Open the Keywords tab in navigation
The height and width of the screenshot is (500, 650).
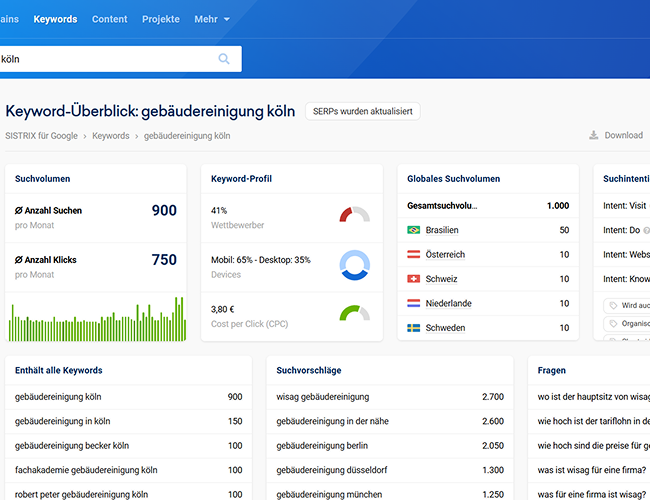(x=55, y=19)
